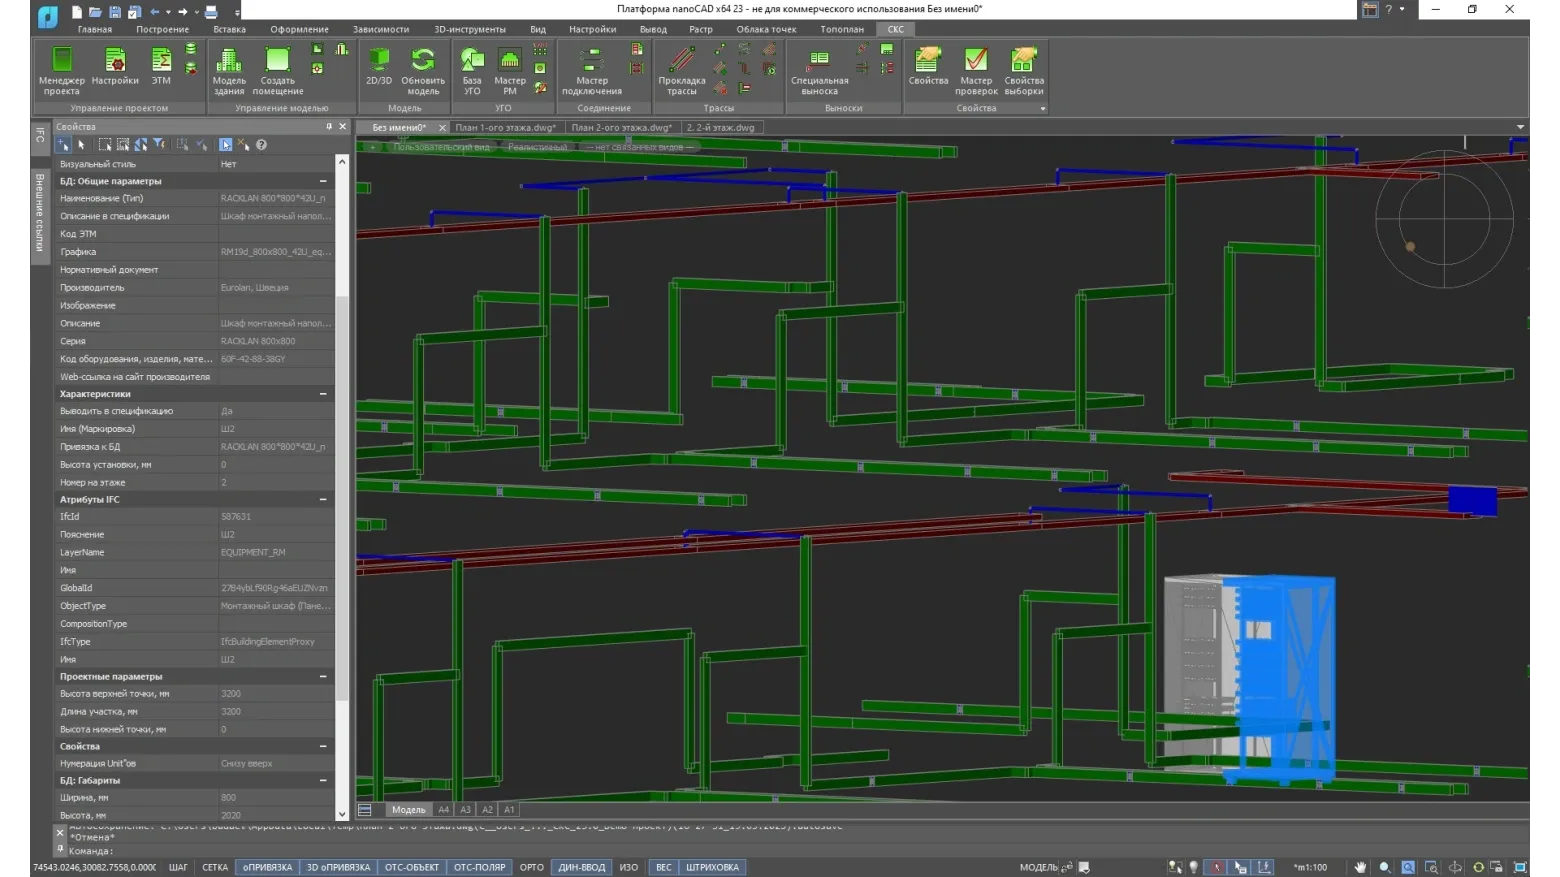Switch to the Главная ribbon tab

pyautogui.click(x=95, y=29)
